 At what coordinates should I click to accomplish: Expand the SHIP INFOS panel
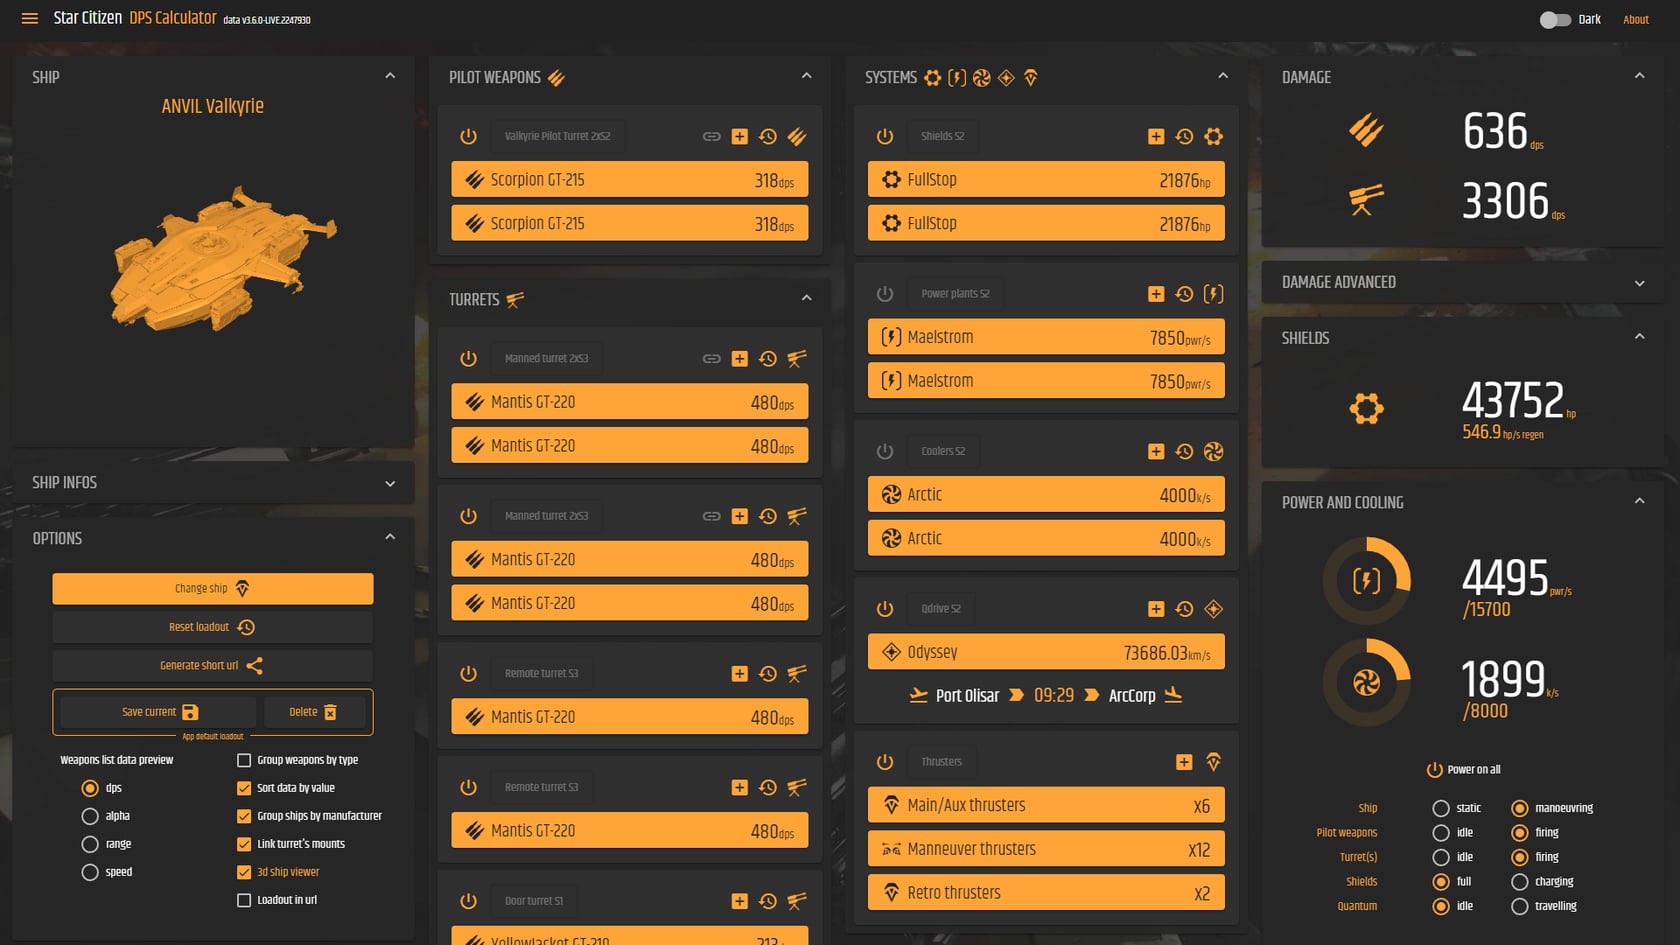pyautogui.click(x=390, y=483)
